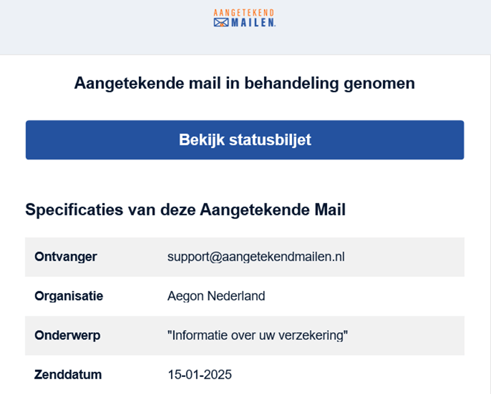Click the Onderwerp table row
491x394 pixels.
point(245,335)
